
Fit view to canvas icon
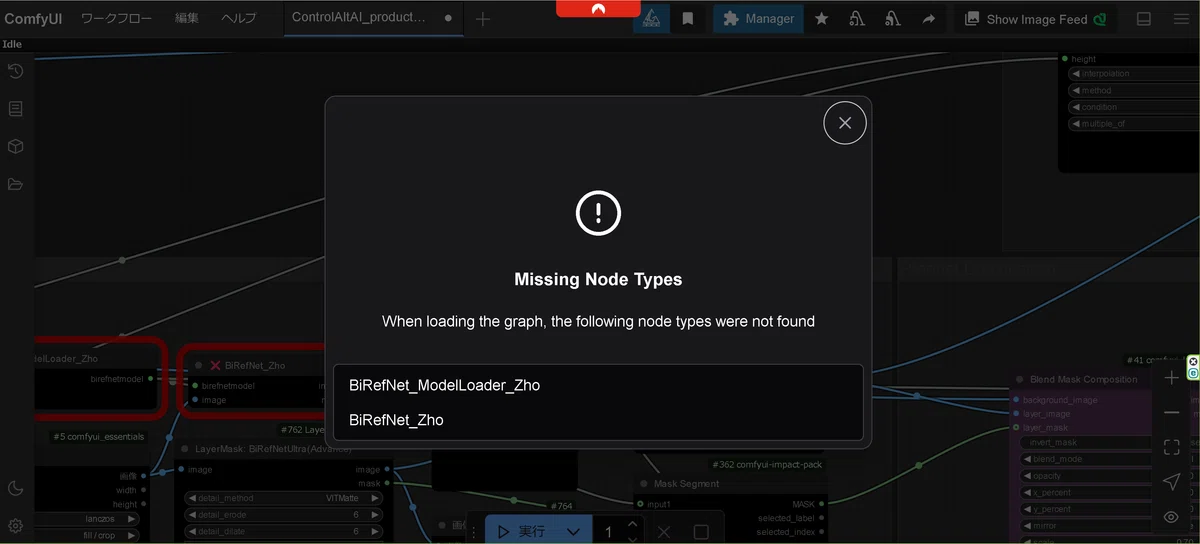tap(1172, 447)
